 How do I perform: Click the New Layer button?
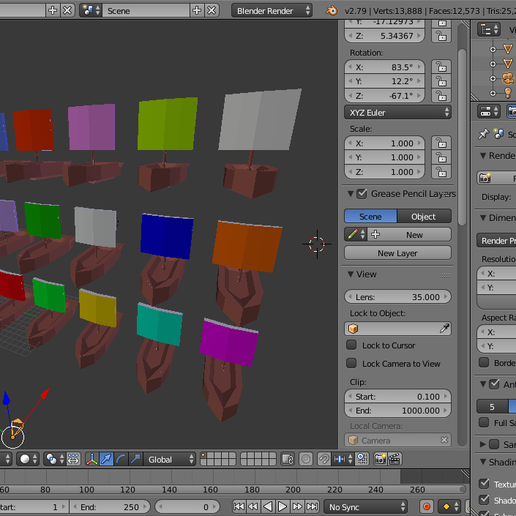point(398,253)
